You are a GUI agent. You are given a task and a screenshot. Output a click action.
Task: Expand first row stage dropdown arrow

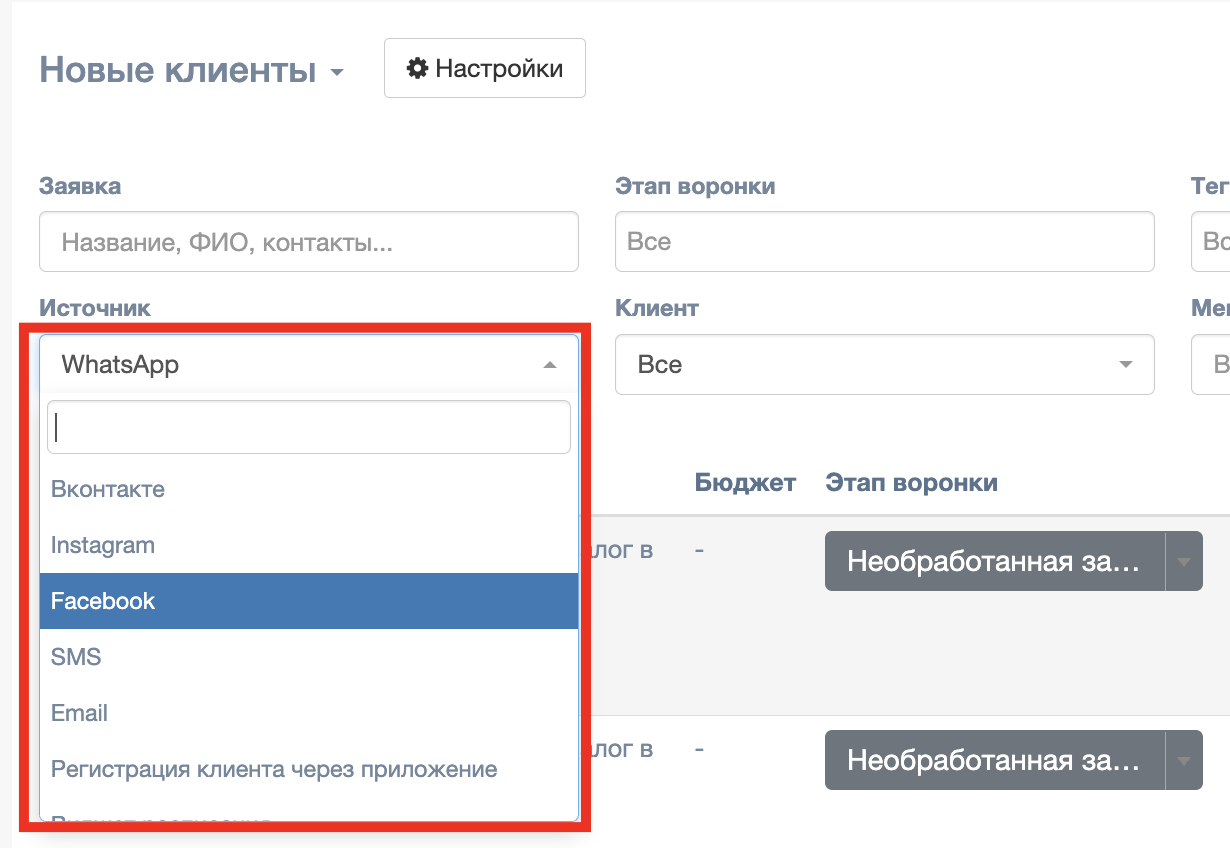(x=1184, y=561)
